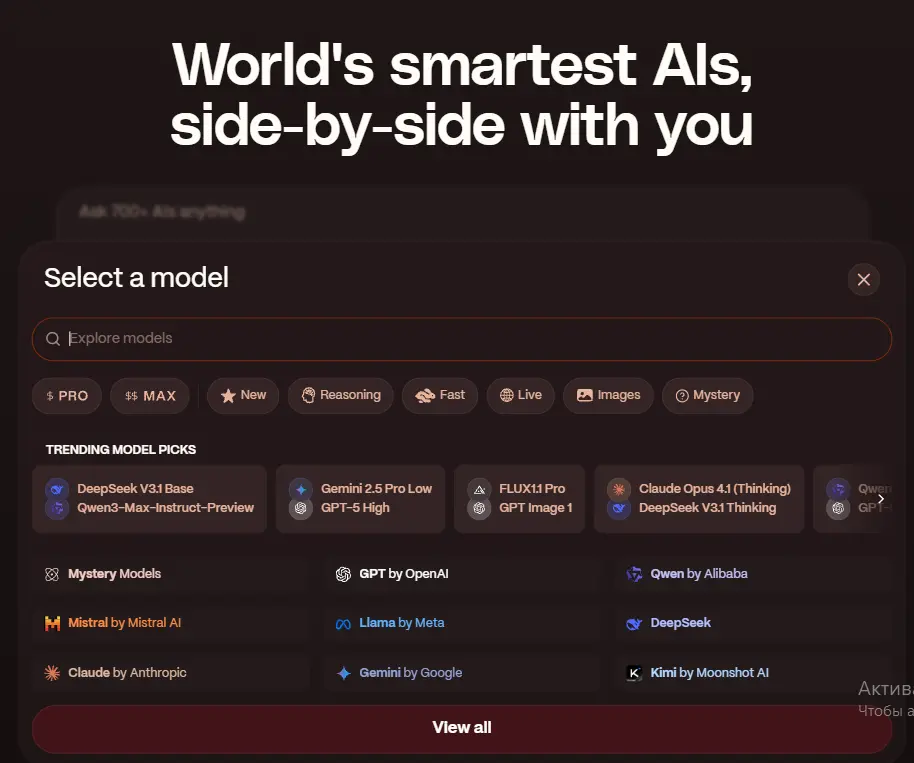This screenshot has width=914, height=763.
Task: Click the magnifier icon in search field
Action: point(52,339)
